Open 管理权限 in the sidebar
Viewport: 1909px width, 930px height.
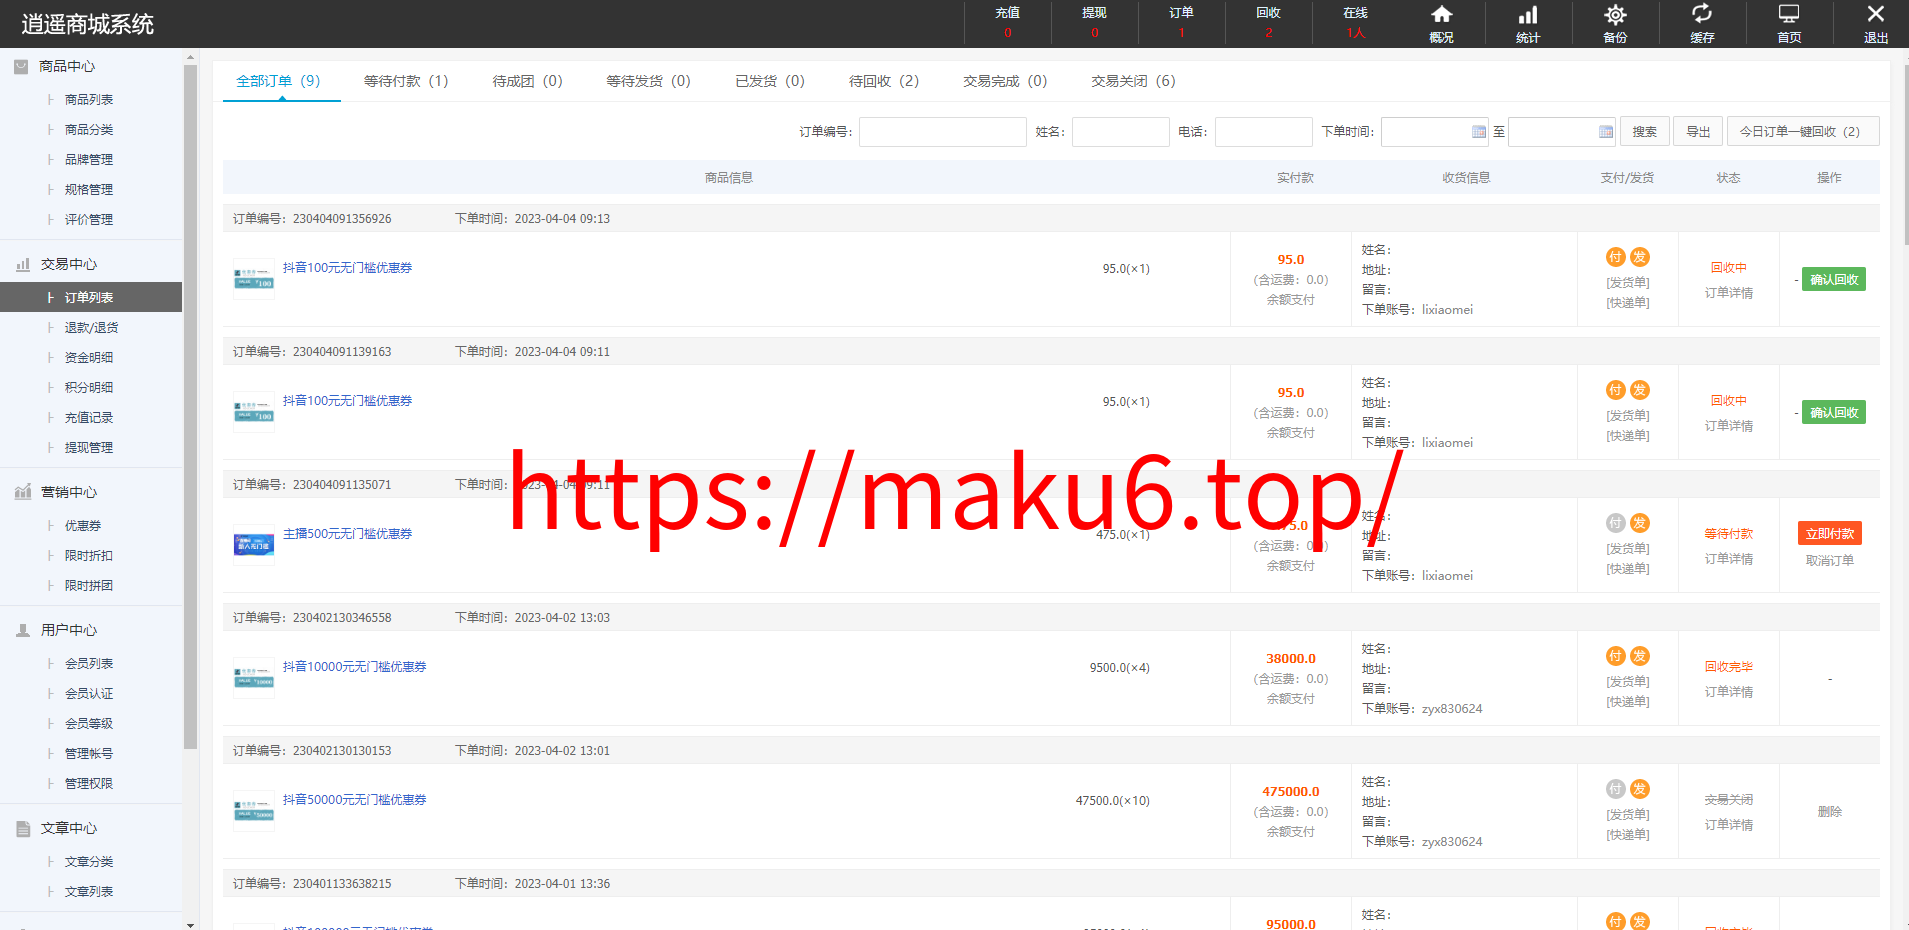pyautogui.click(x=89, y=784)
